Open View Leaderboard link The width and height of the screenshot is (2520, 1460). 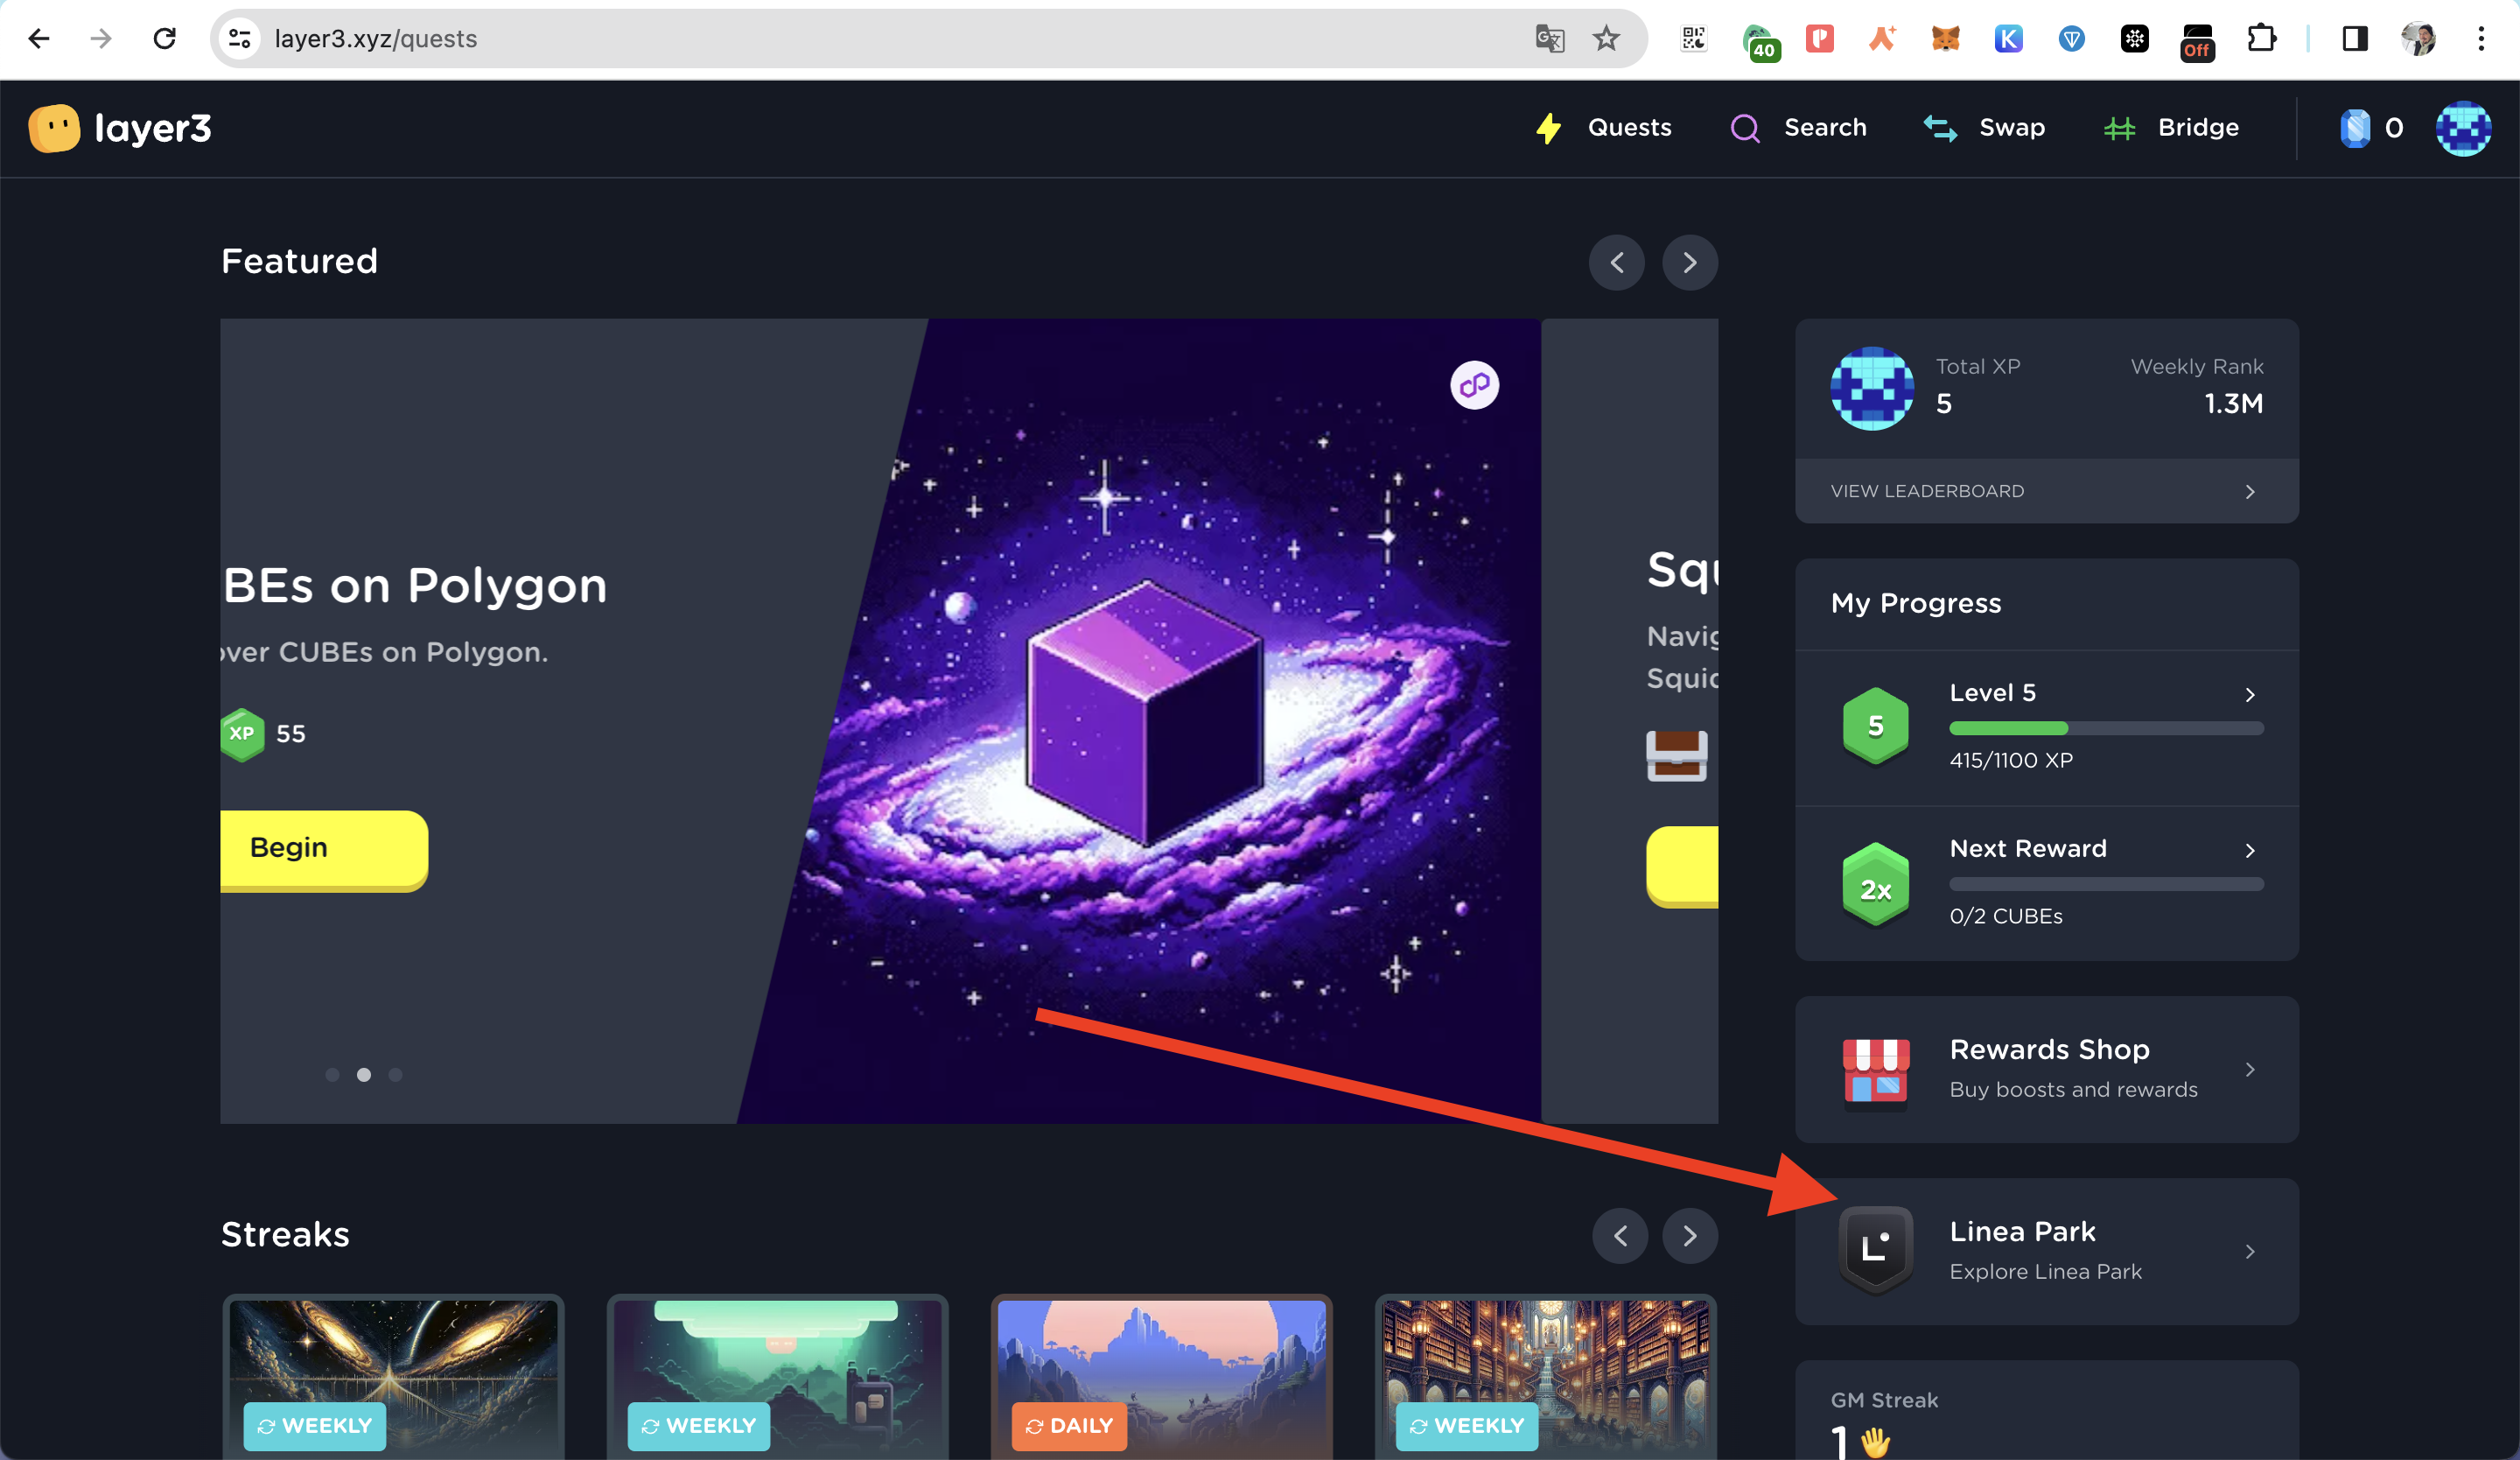pos(2046,491)
